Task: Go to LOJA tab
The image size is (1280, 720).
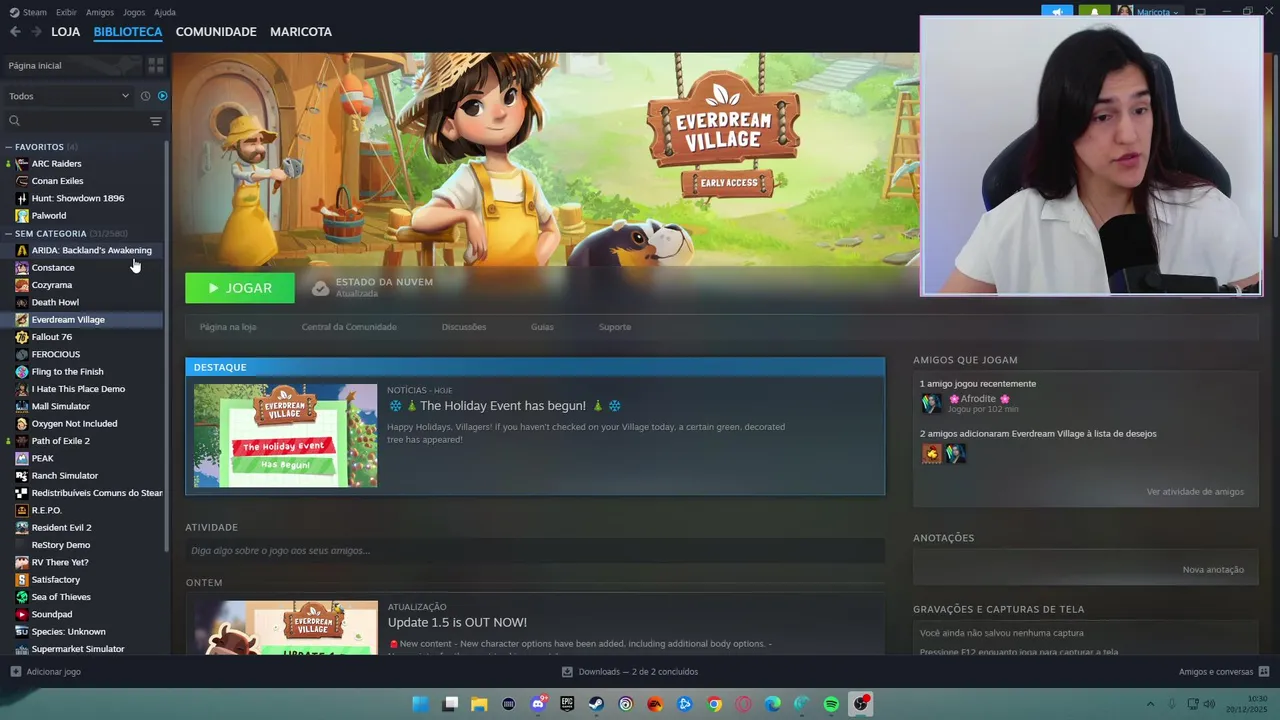Action: 66,32
